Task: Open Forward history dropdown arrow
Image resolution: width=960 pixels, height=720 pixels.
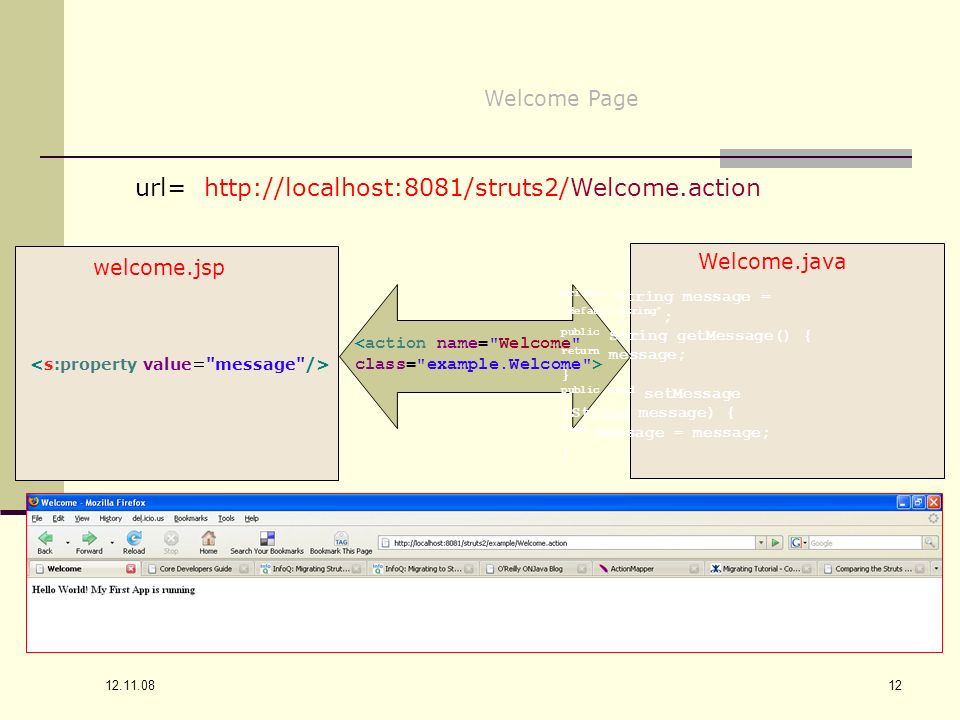Action: (112, 542)
